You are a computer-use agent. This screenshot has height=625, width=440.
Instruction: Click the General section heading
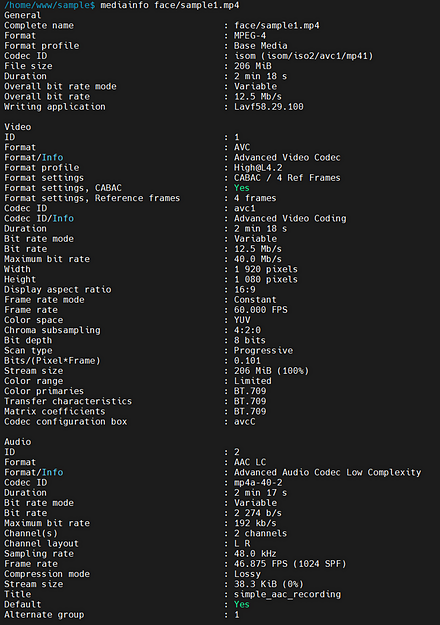pos(22,15)
